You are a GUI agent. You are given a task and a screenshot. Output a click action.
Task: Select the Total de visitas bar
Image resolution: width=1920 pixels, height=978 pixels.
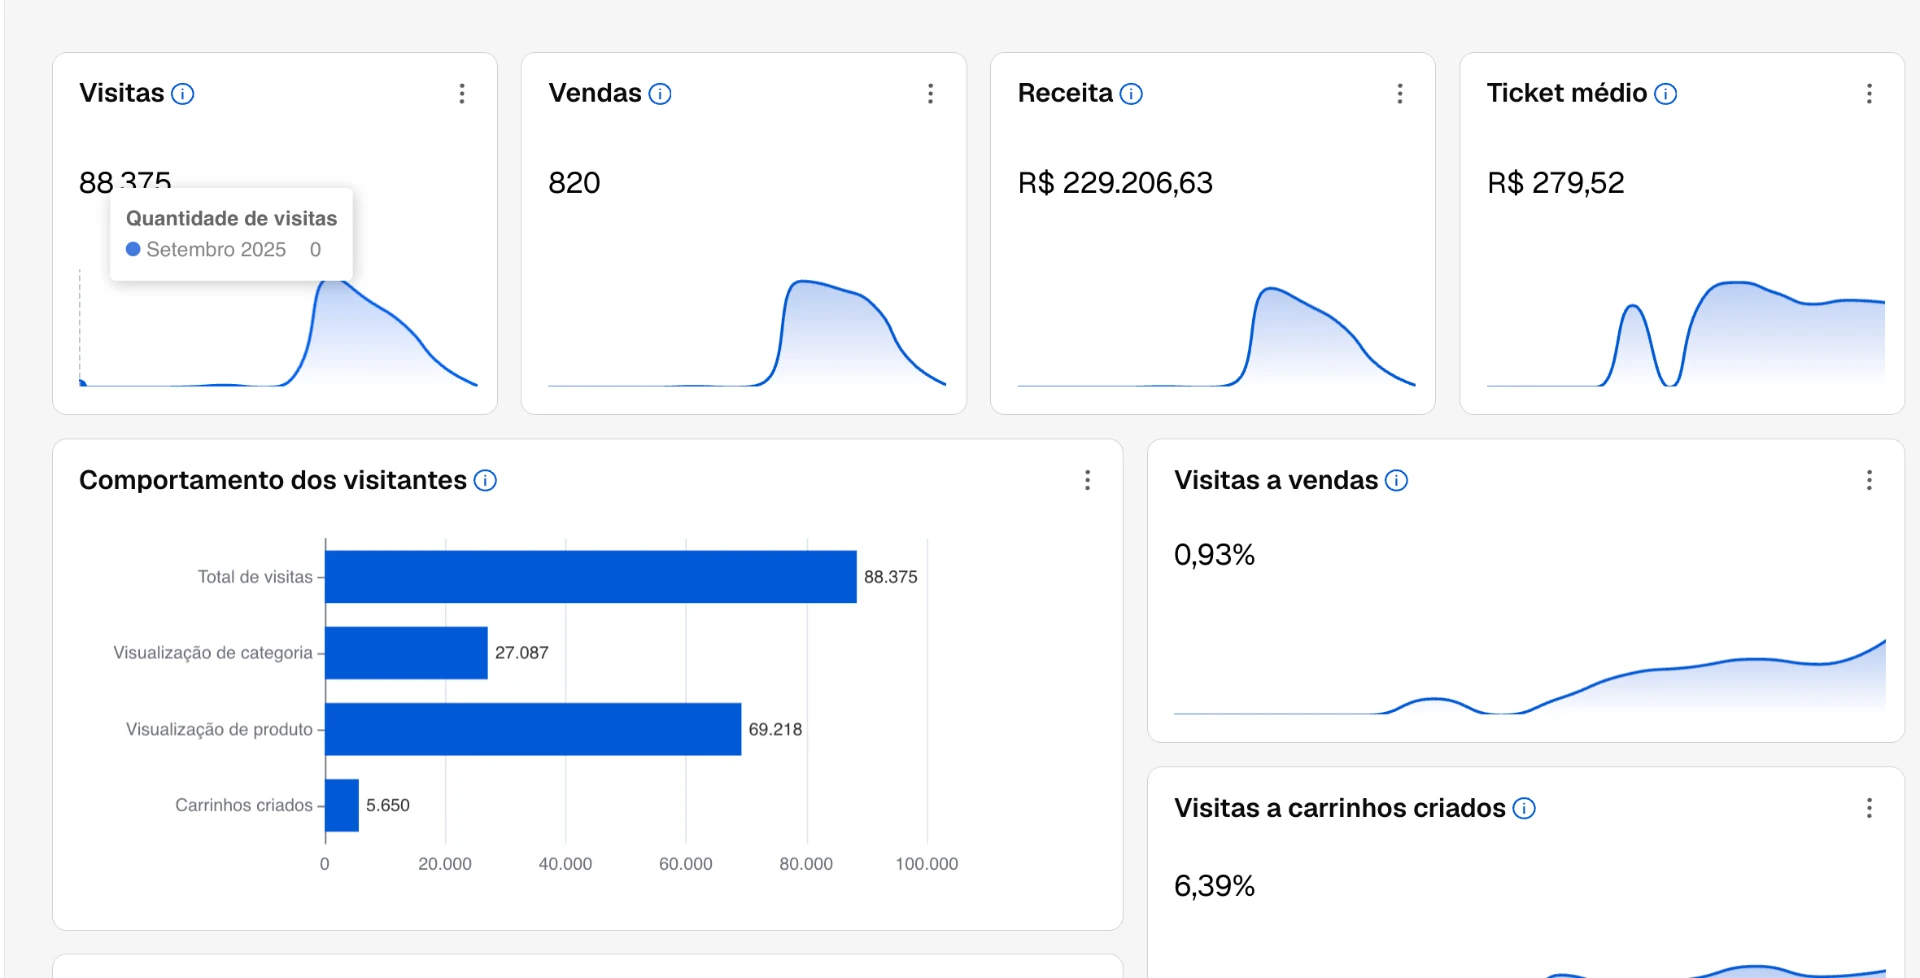pyautogui.click(x=591, y=577)
